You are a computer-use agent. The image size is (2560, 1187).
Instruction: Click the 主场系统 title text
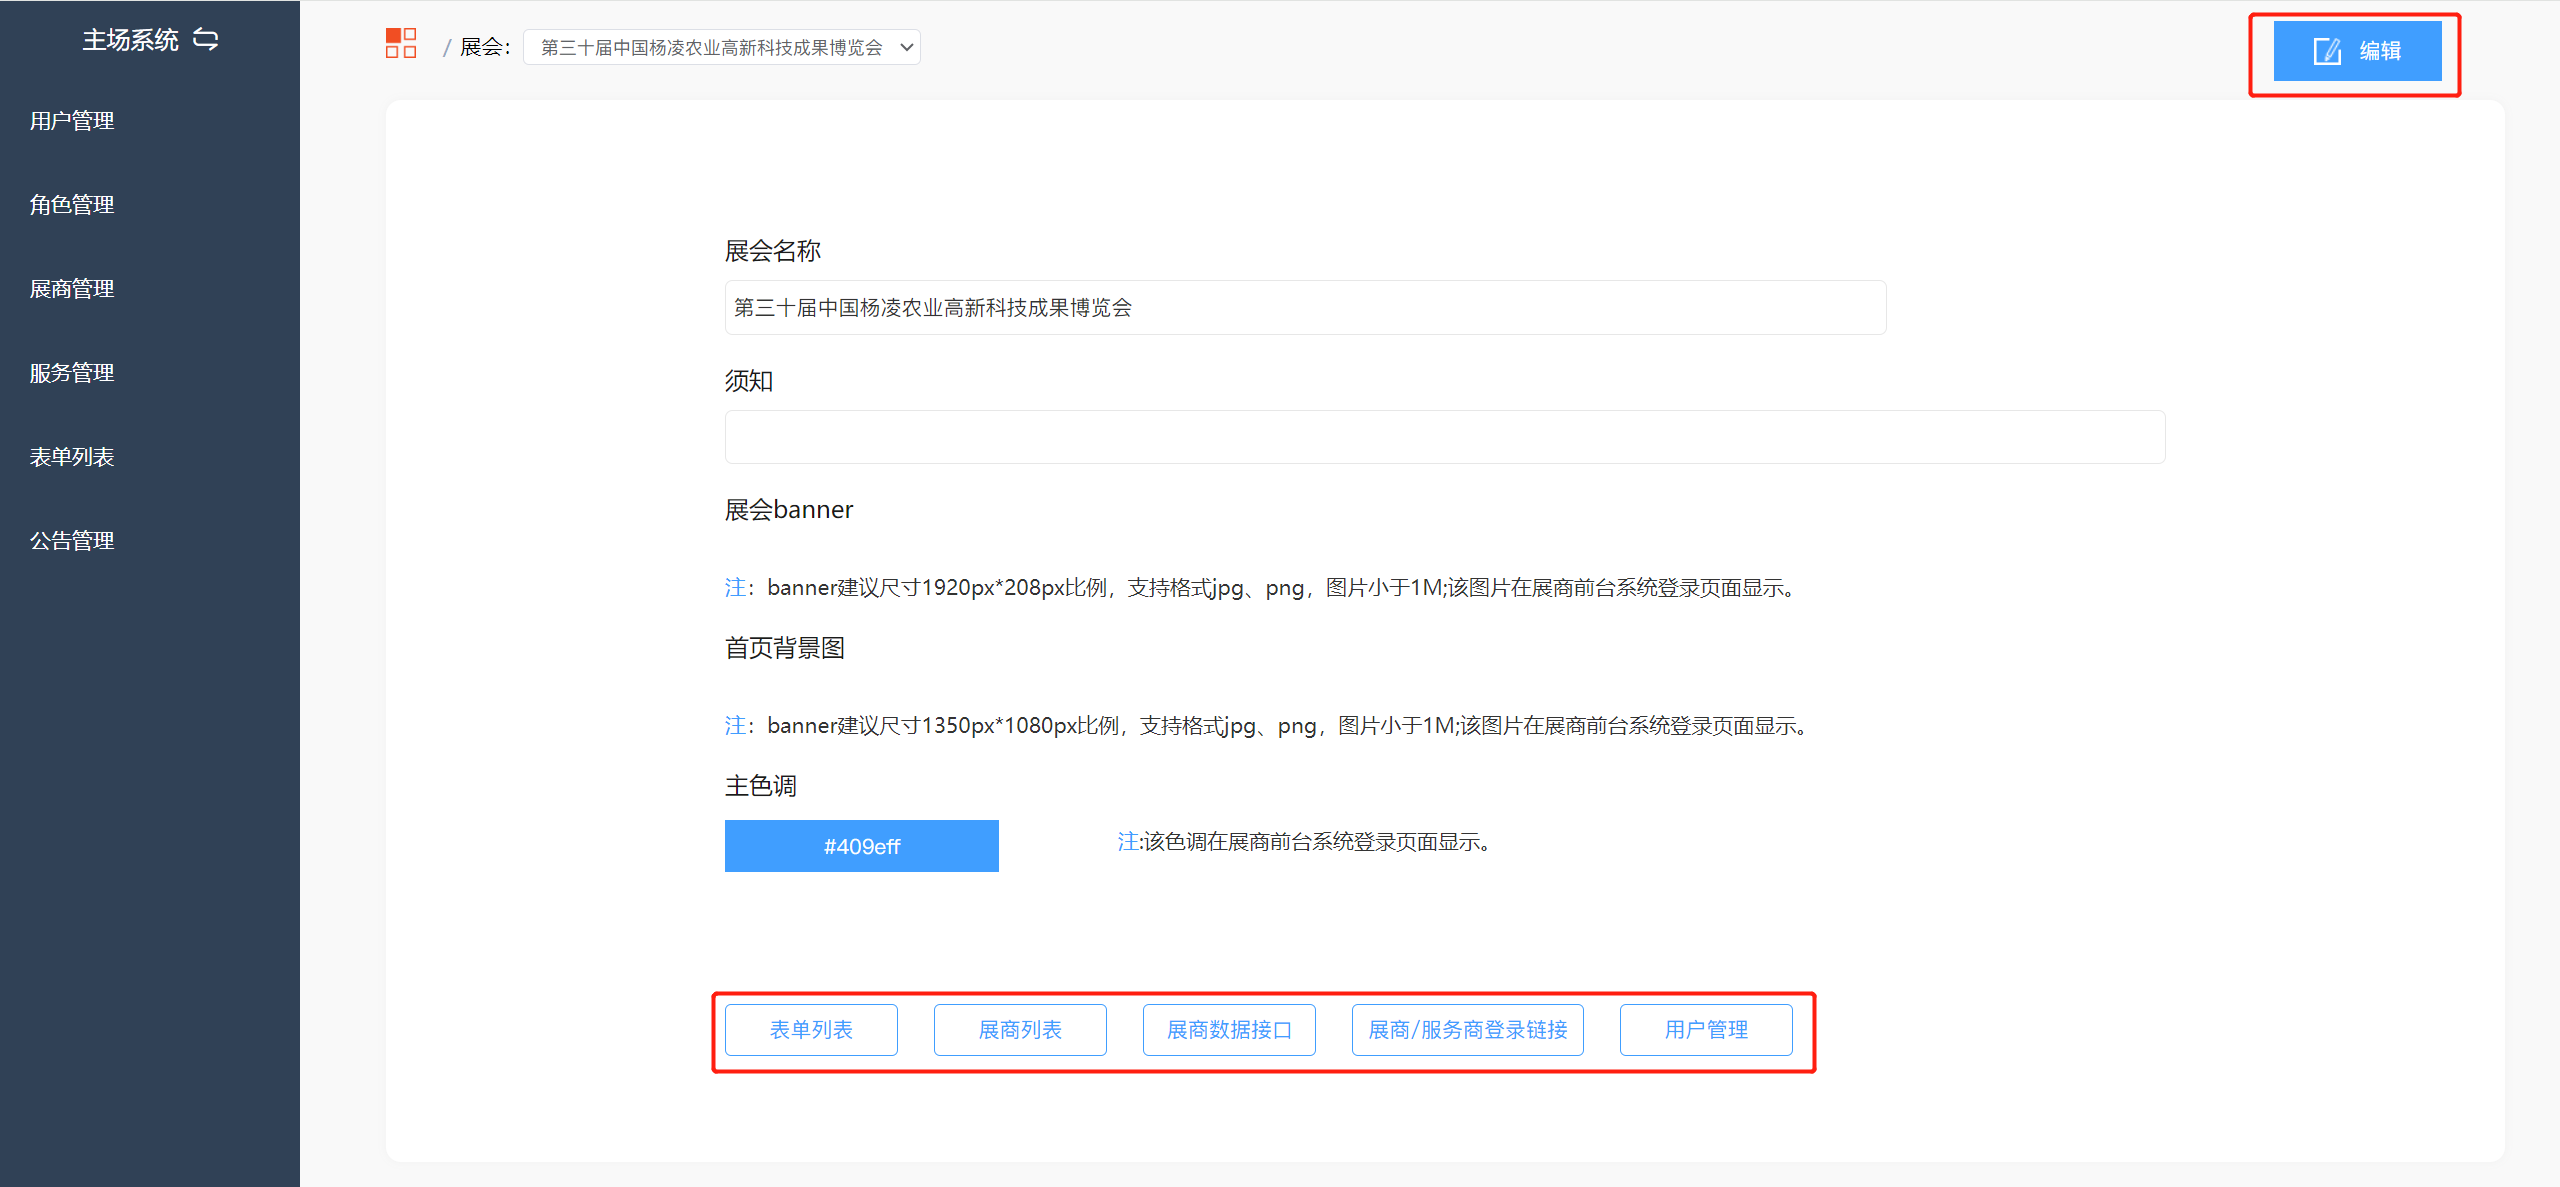tap(130, 40)
